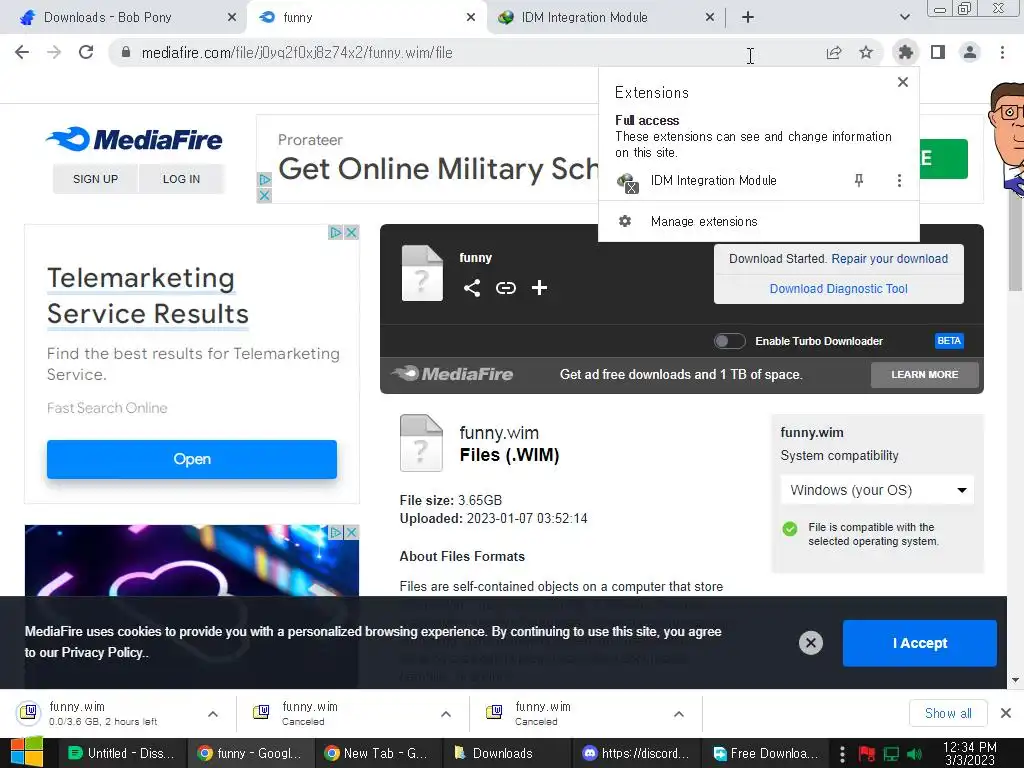Screen dimensions: 1024x768
Task: Click the share icon under funny
Action: [x=472, y=288]
